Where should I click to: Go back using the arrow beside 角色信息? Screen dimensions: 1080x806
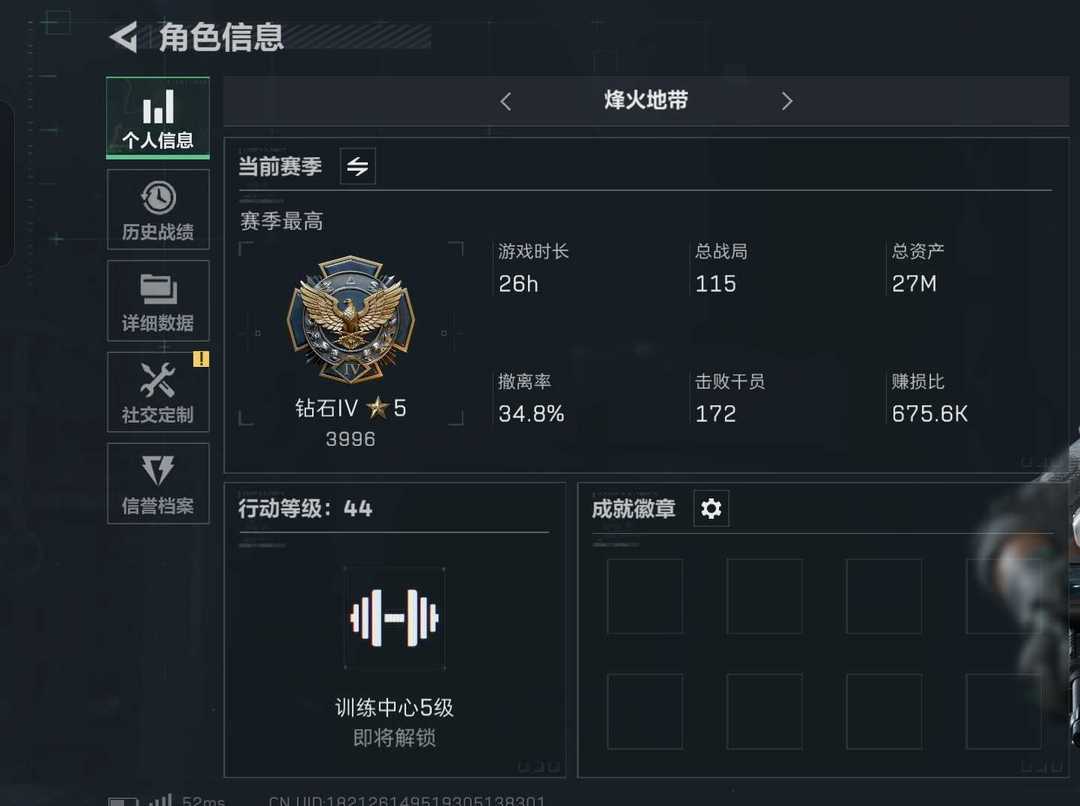[x=124, y=37]
